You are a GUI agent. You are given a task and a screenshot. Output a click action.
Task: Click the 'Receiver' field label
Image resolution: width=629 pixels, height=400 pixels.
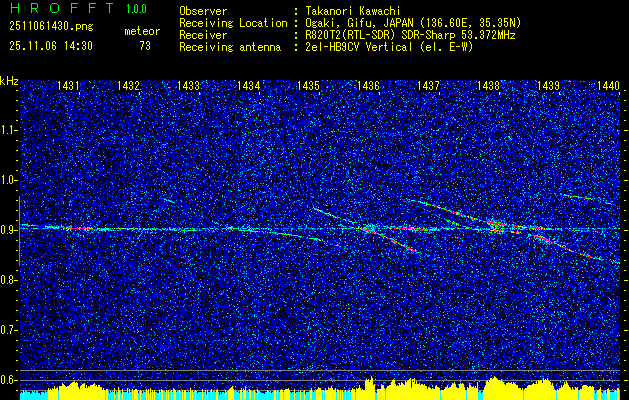point(203,35)
